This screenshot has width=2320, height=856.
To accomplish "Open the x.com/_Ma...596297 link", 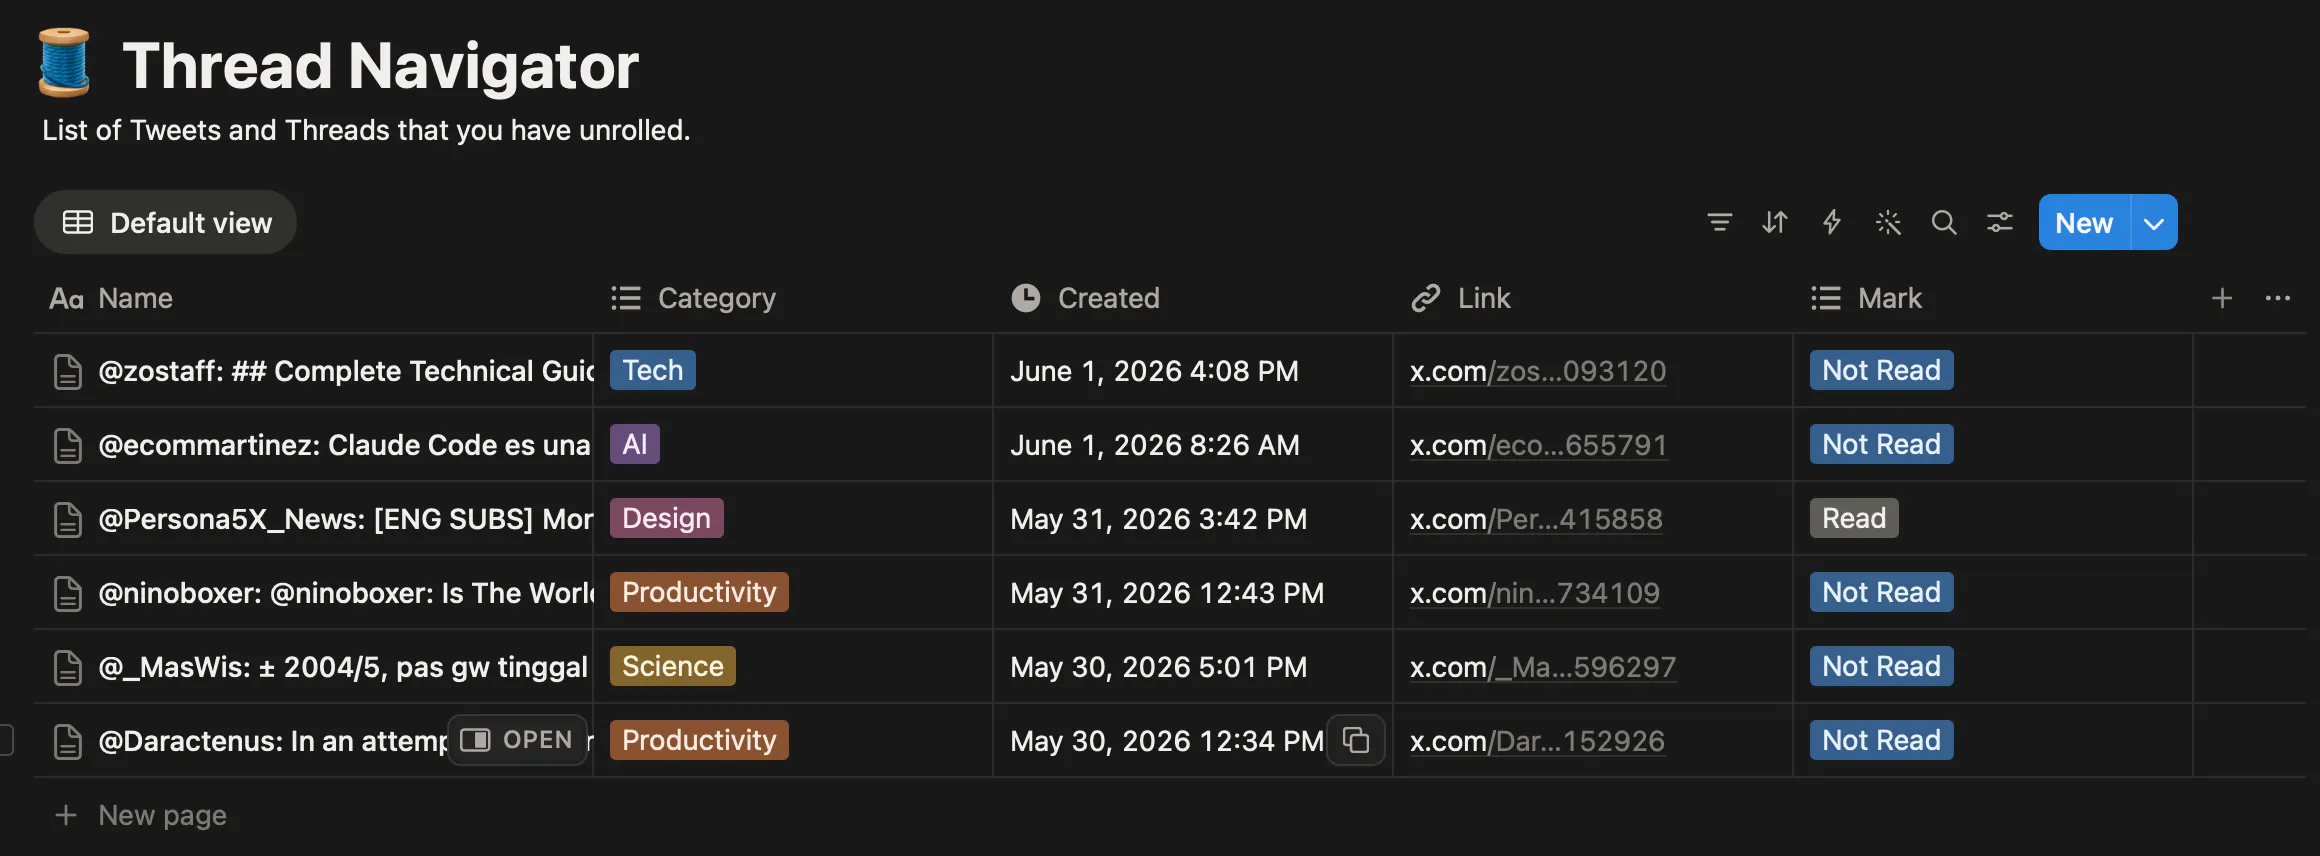I will pyautogui.click(x=1543, y=667).
